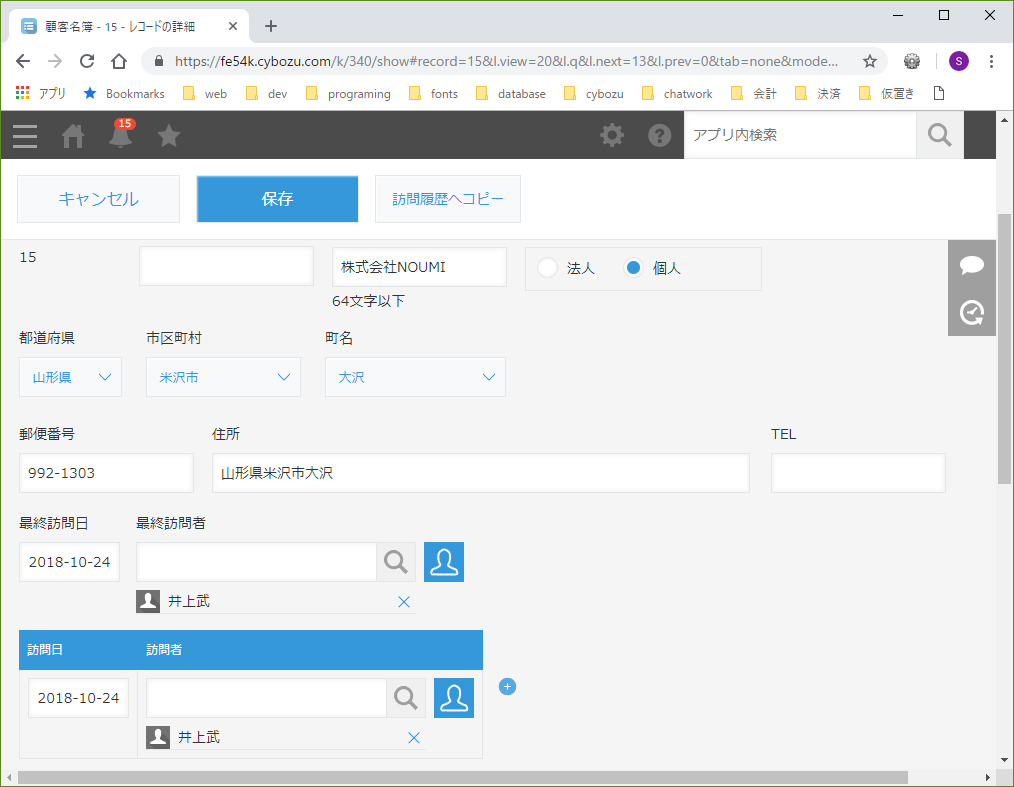Open user picker for 最終訪問者
This screenshot has width=1014, height=787.
point(444,562)
